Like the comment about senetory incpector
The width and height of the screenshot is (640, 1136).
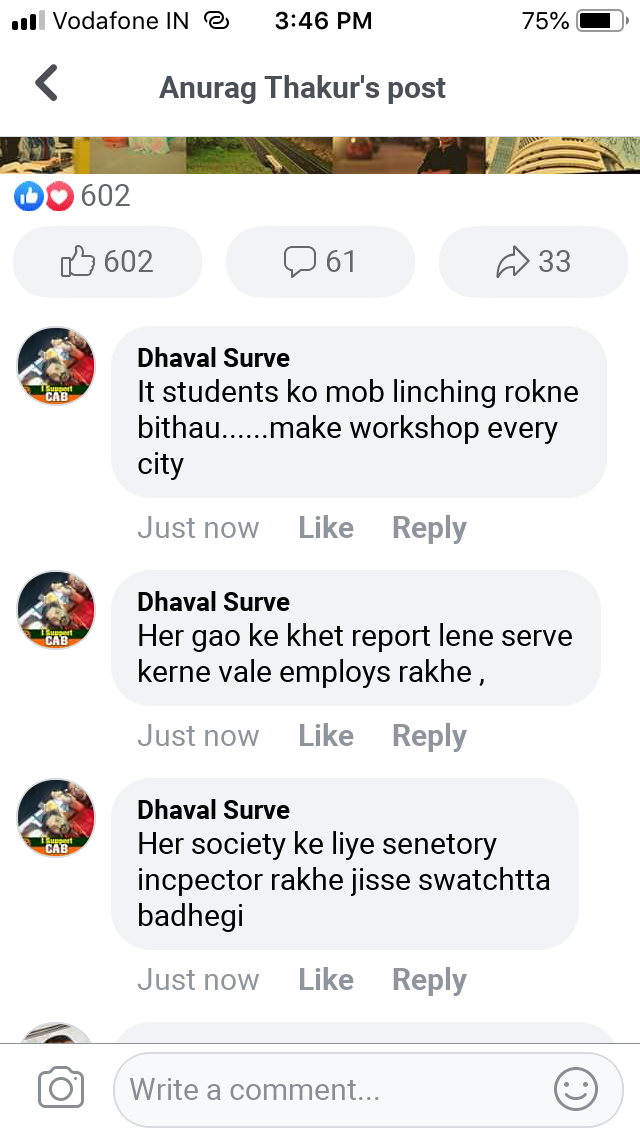(326, 980)
